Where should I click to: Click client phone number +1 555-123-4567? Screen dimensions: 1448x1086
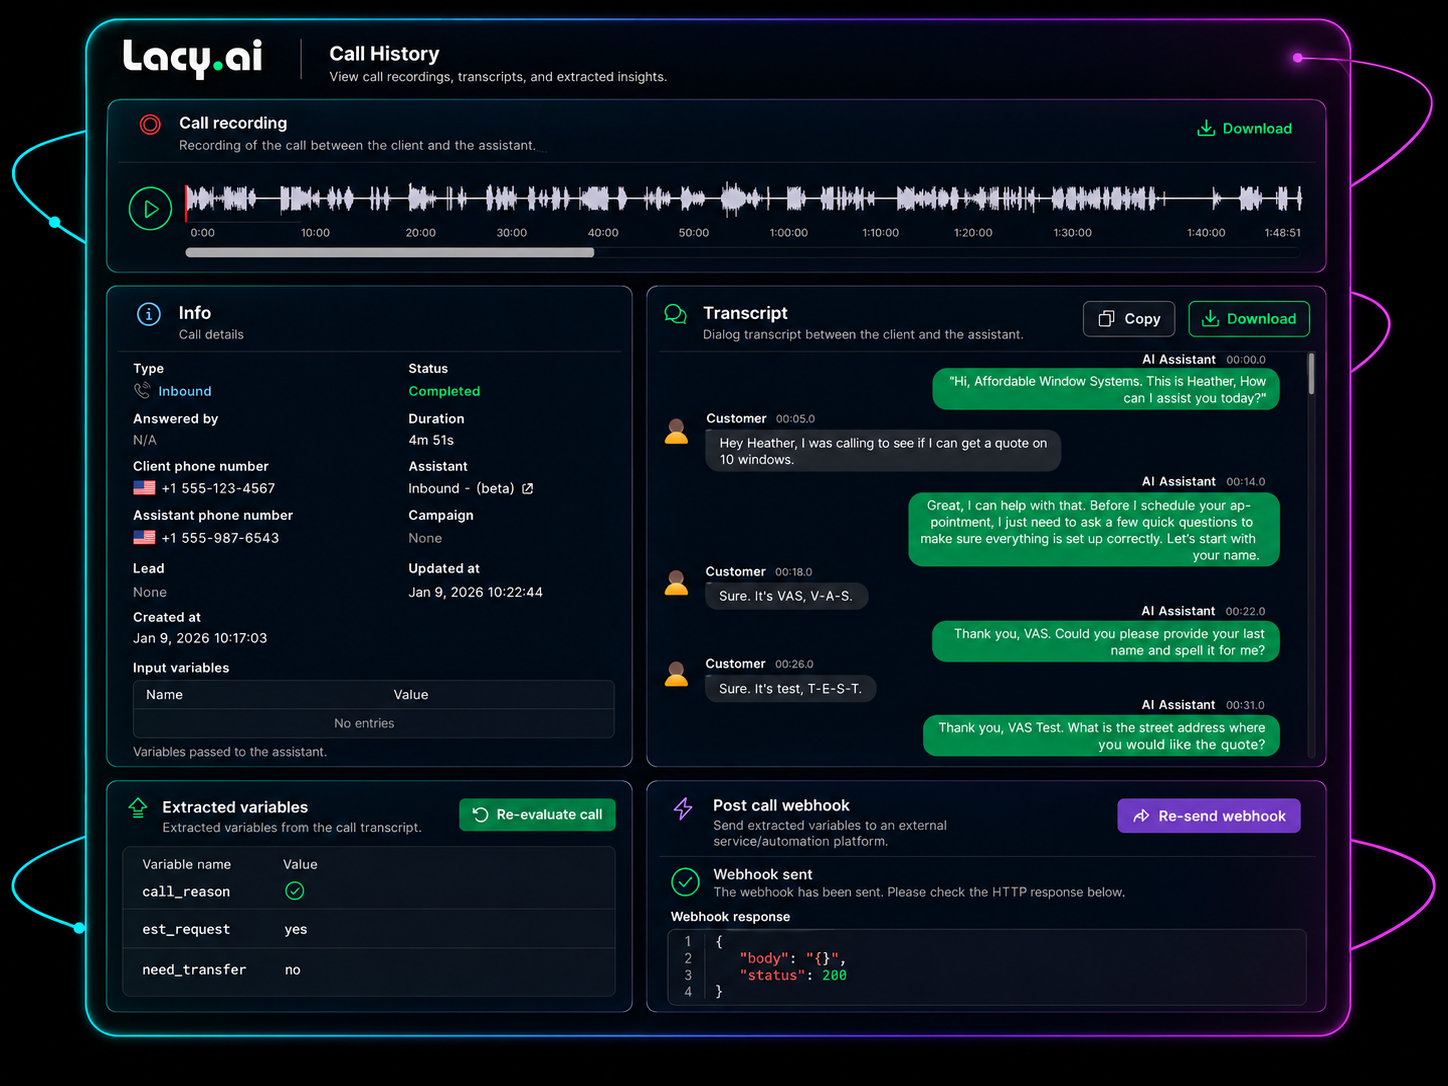click(218, 488)
